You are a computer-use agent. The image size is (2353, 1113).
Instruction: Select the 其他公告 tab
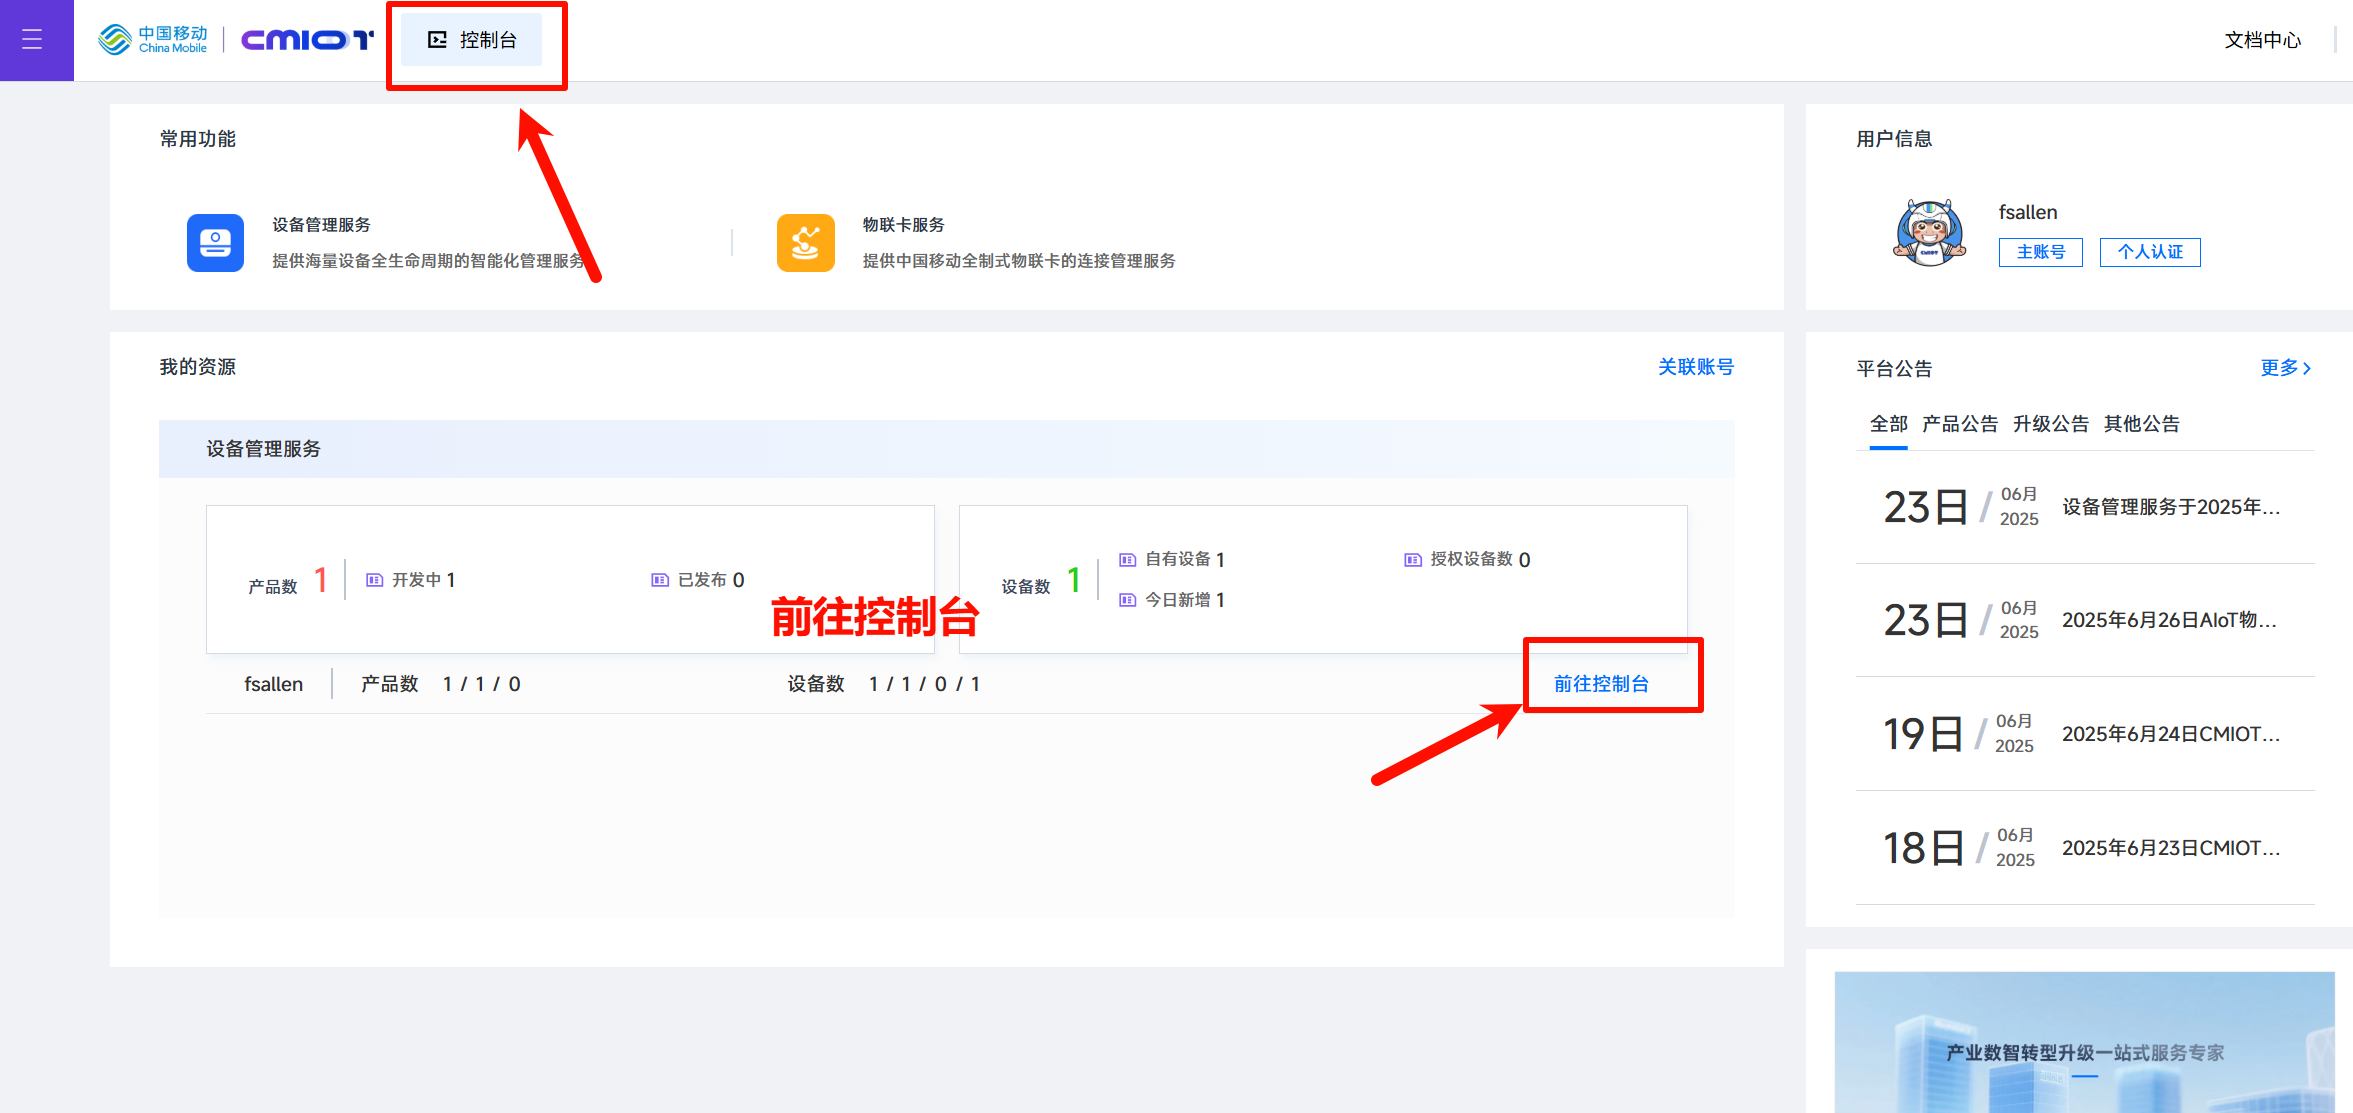coord(2141,424)
